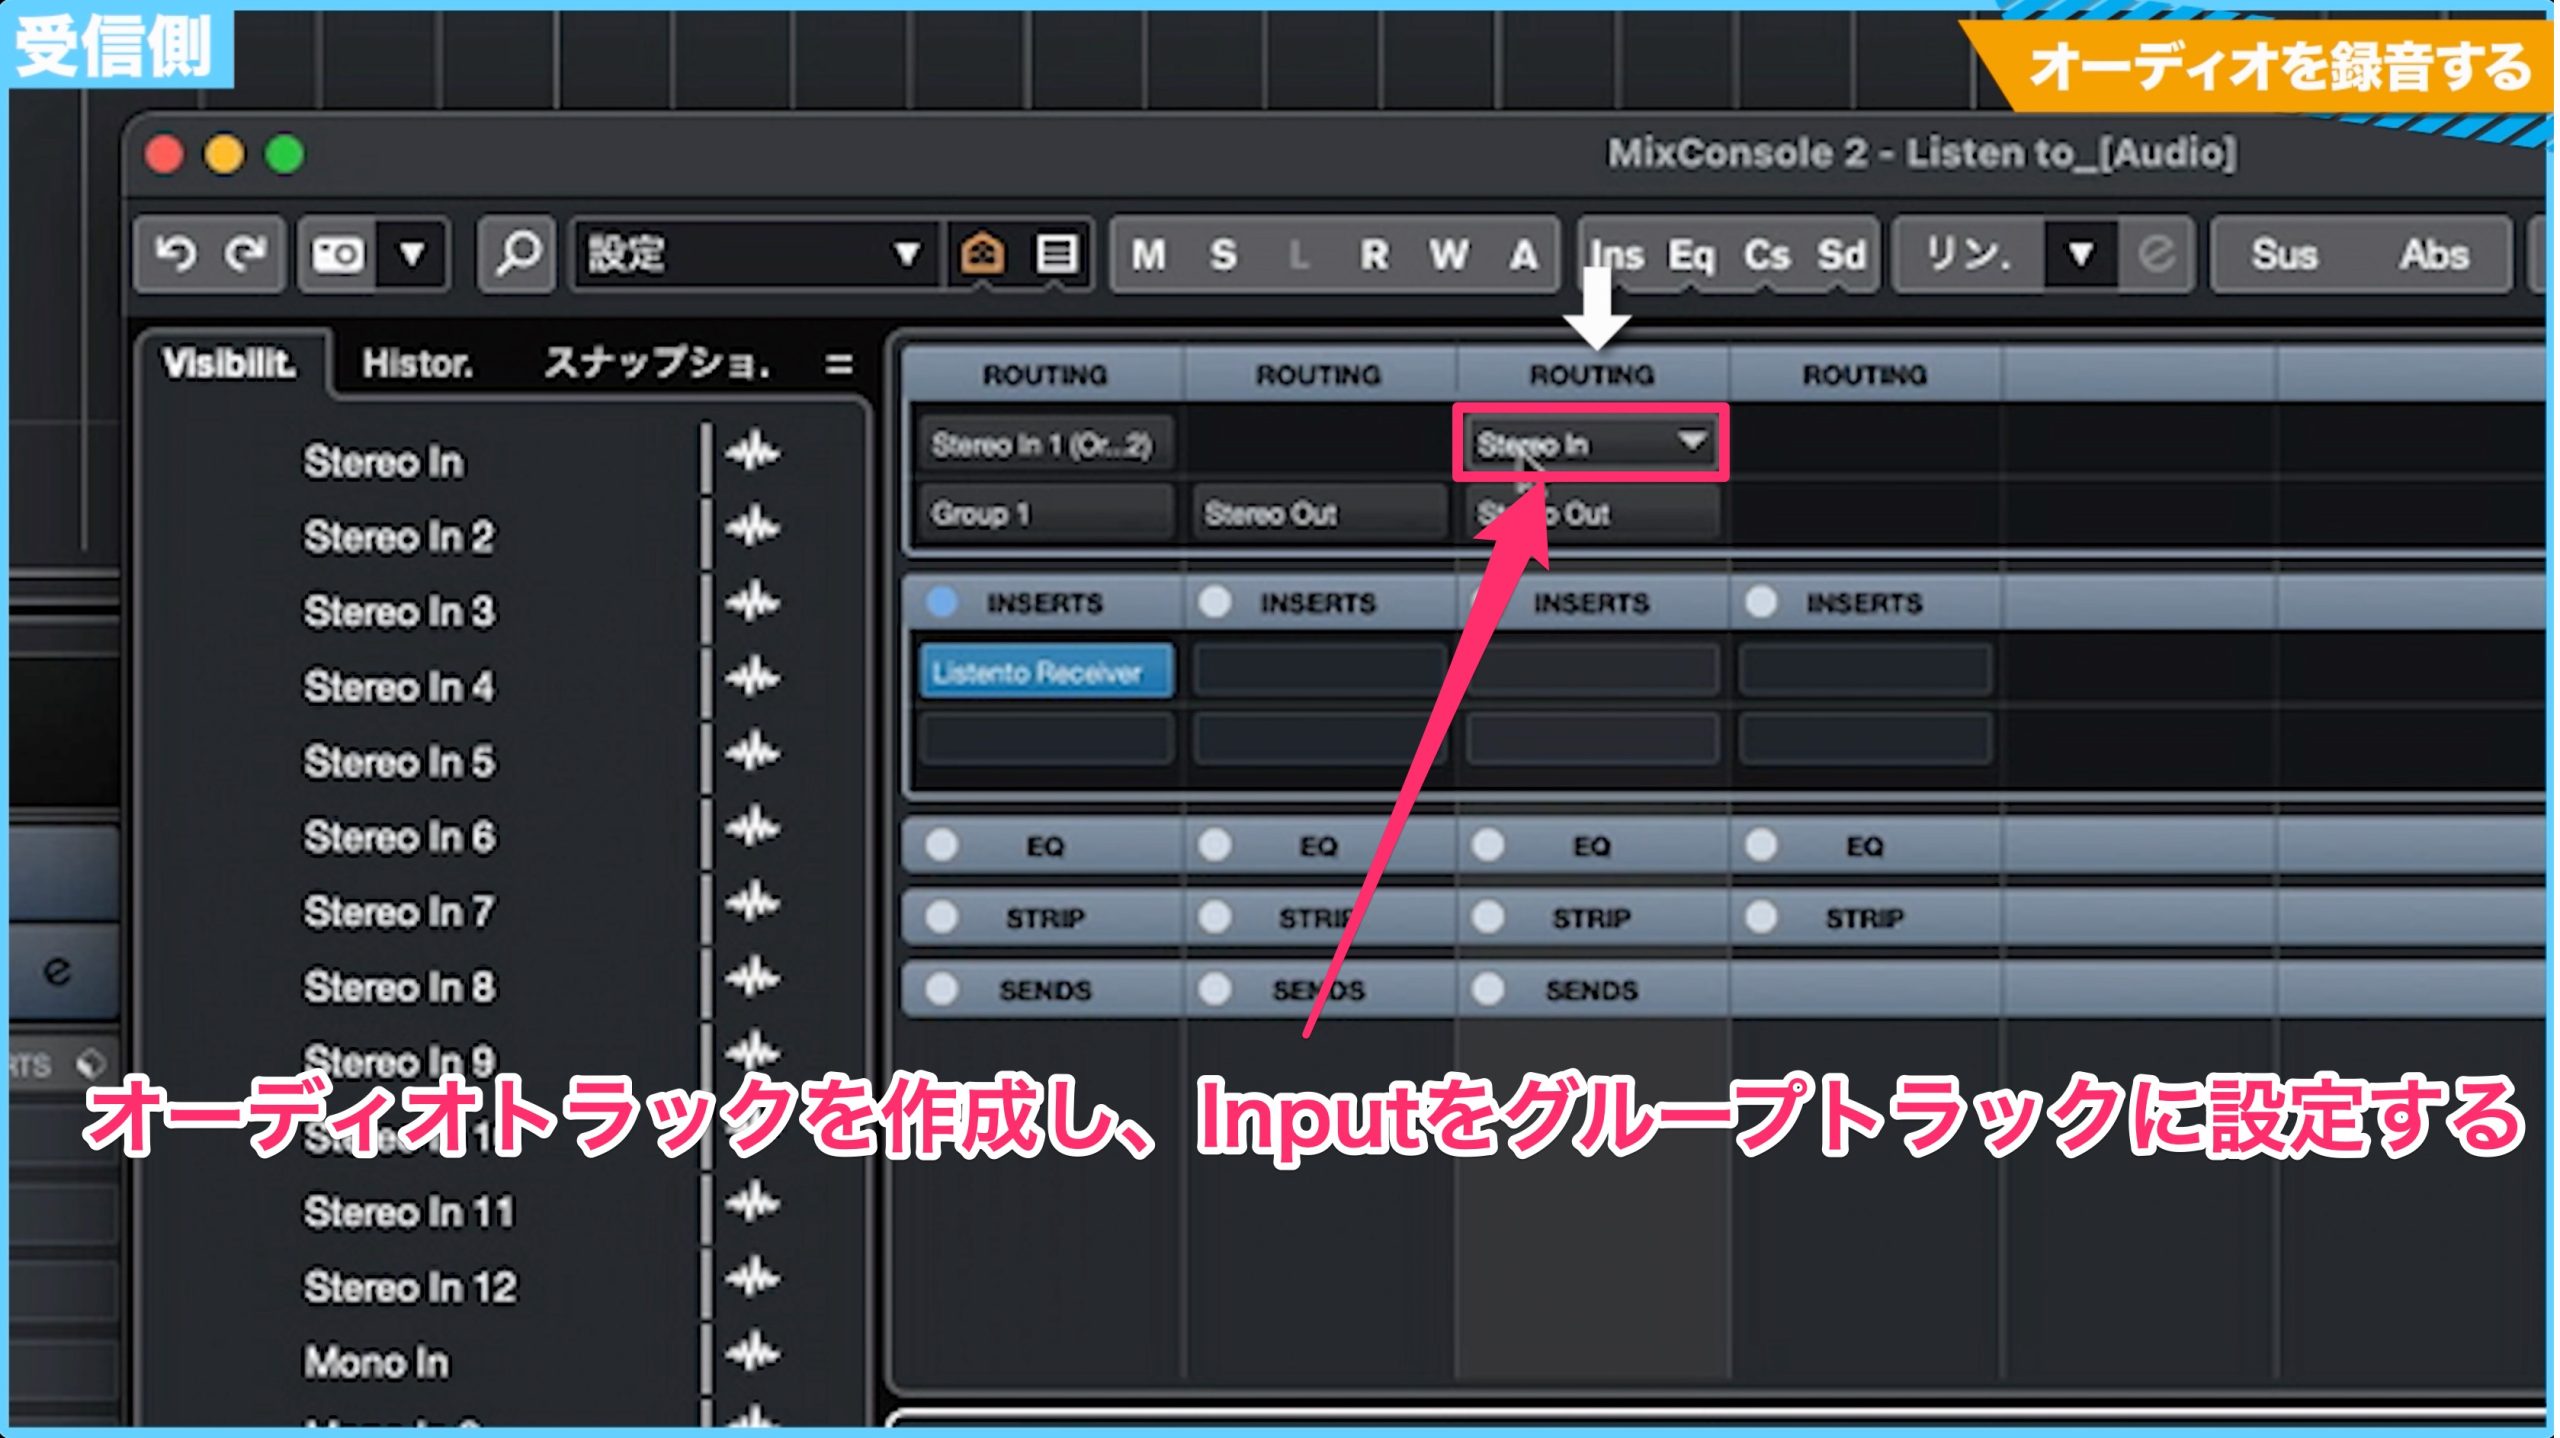Select Stereo In 11 in the visibility list

click(x=409, y=1212)
